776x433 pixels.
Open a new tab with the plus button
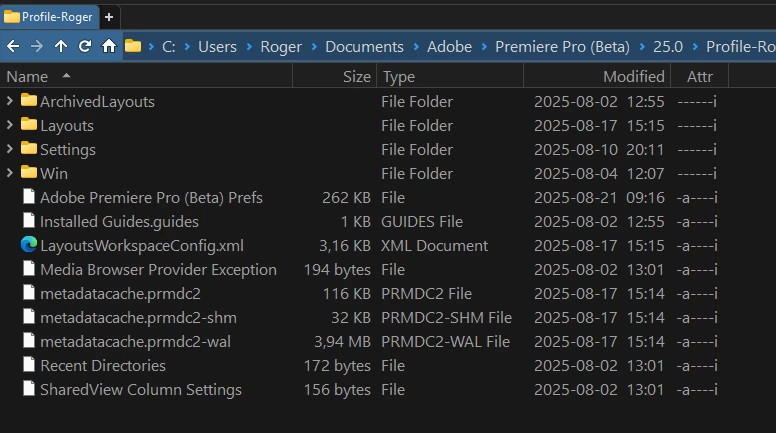pos(109,17)
